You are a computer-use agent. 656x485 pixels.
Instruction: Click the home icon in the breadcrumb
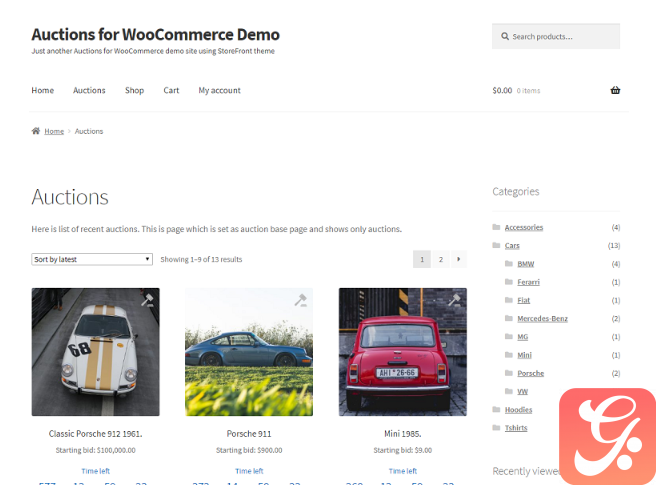(36, 131)
